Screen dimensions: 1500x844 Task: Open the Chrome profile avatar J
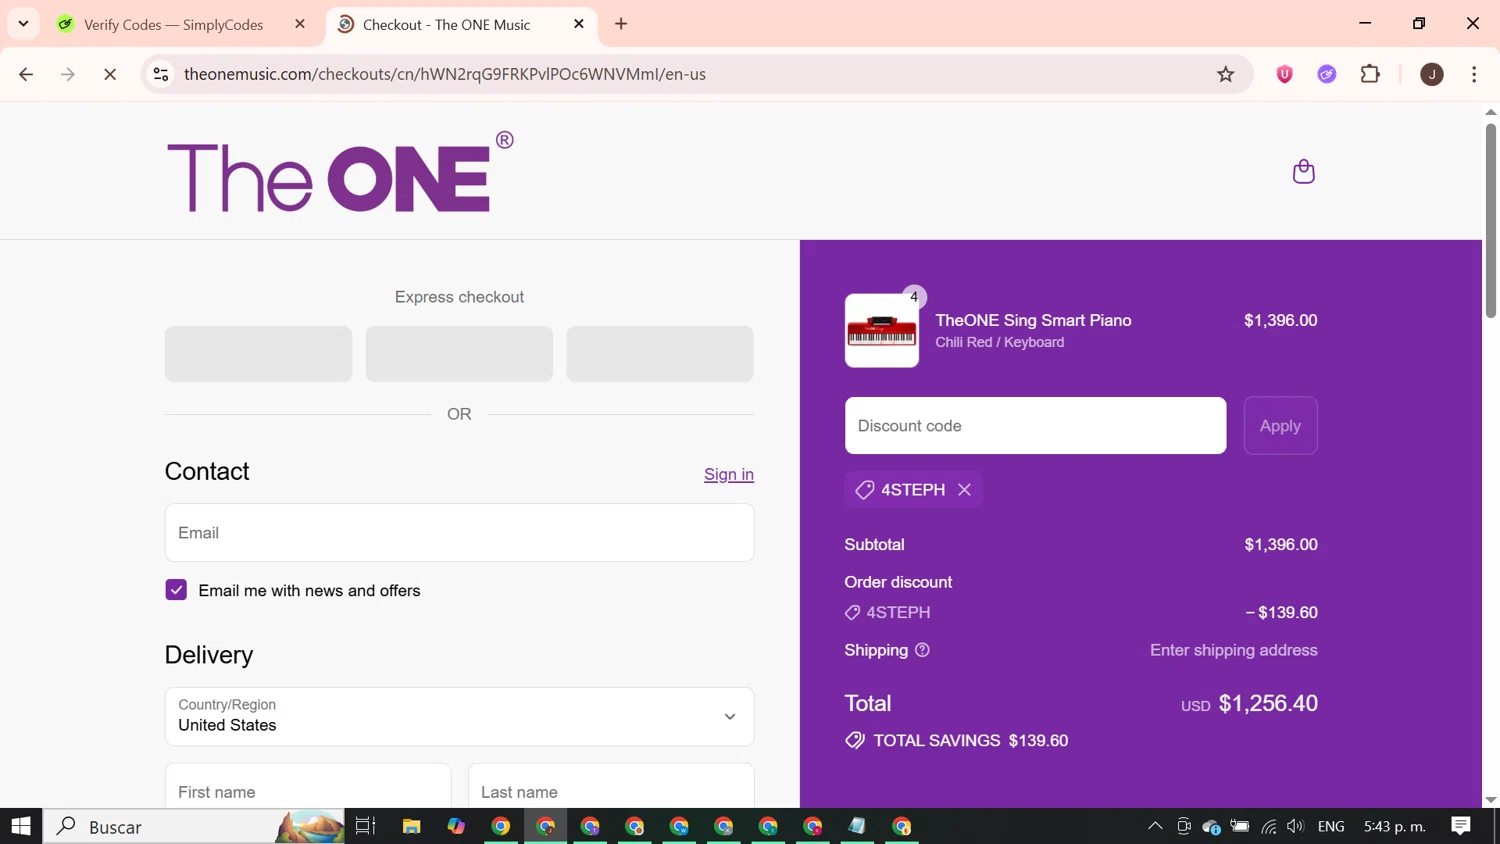1432,74
